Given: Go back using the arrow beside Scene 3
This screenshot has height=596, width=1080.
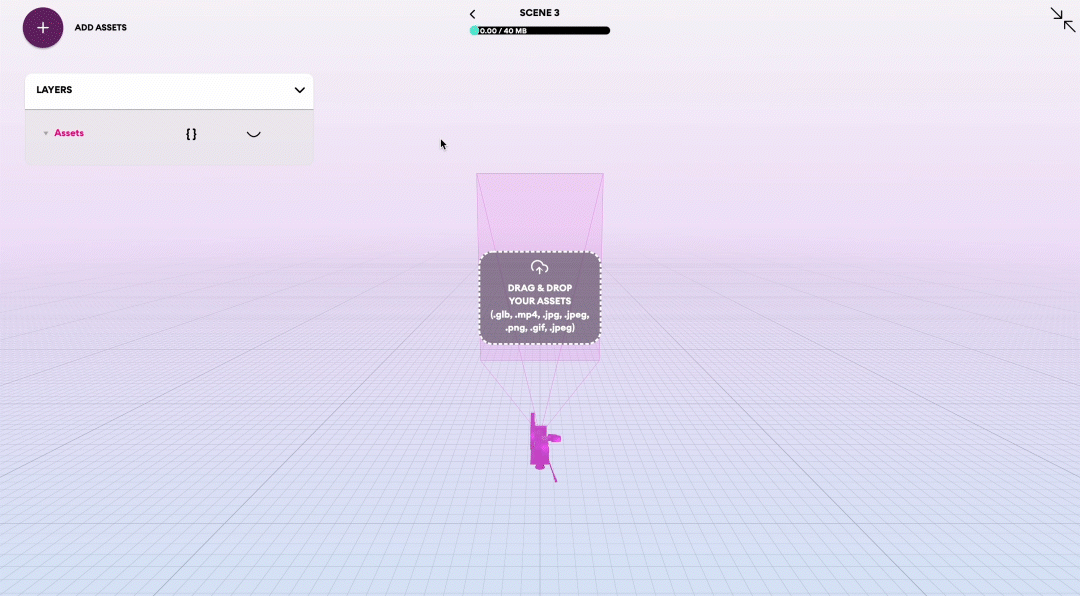Looking at the screenshot, I should tap(473, 14).
